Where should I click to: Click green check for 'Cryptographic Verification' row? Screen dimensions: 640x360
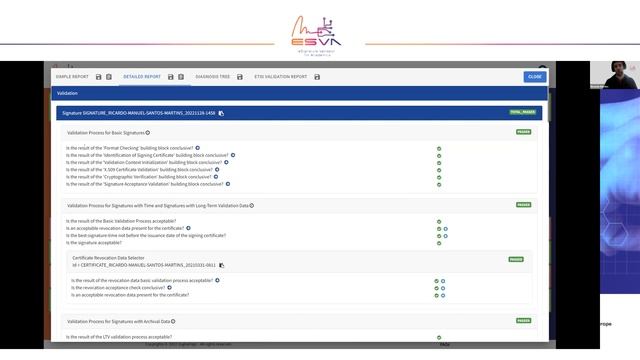(x=439, y=178)
